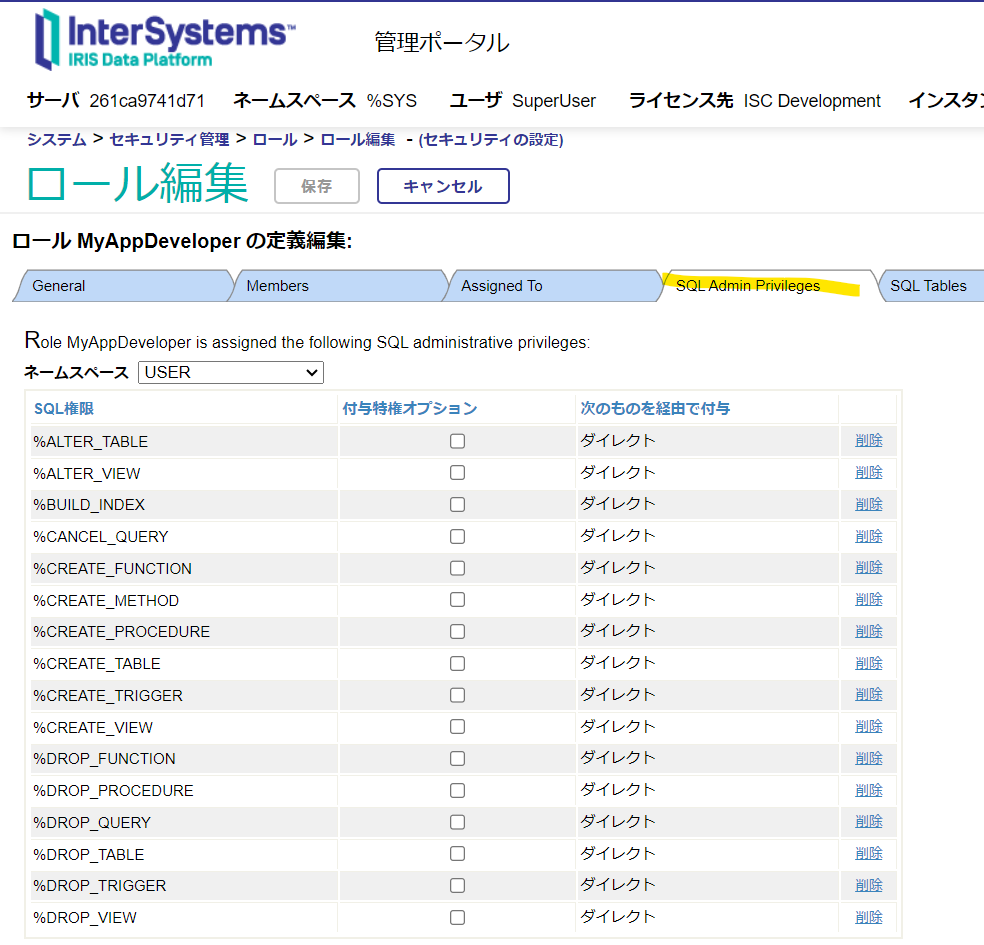Image resolution: width=984 pixels, height=945 pixels.
Task: Click 削除 for %CREATE_TRIGGER row
Action: pos(868,695)
